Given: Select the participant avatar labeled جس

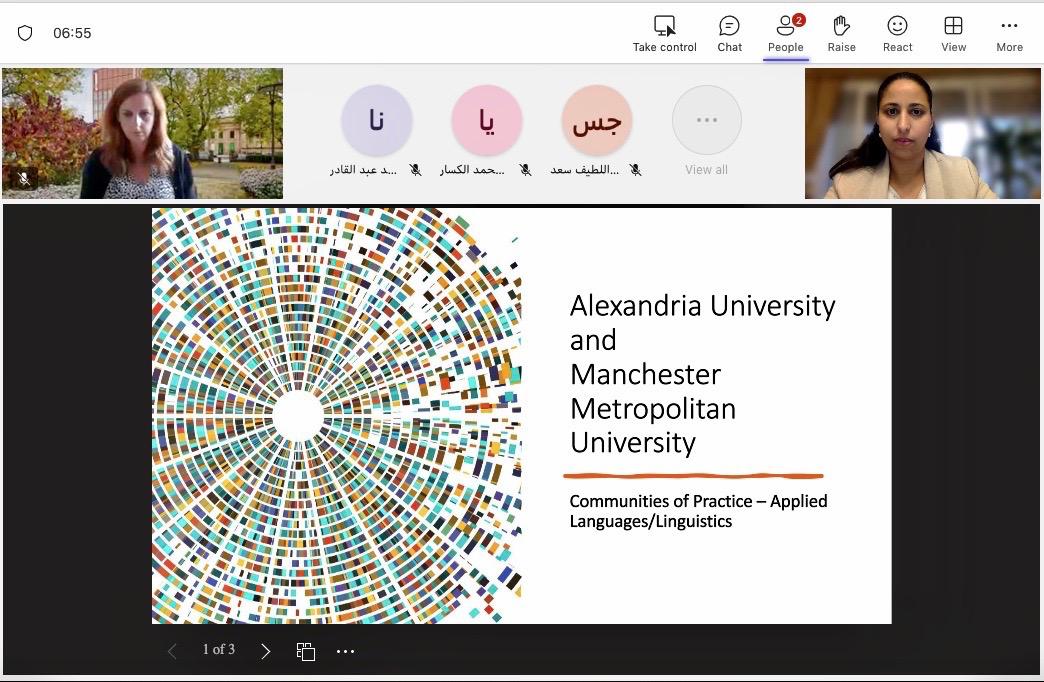Looking at the screenshot, I should click(x=596, y=121).
